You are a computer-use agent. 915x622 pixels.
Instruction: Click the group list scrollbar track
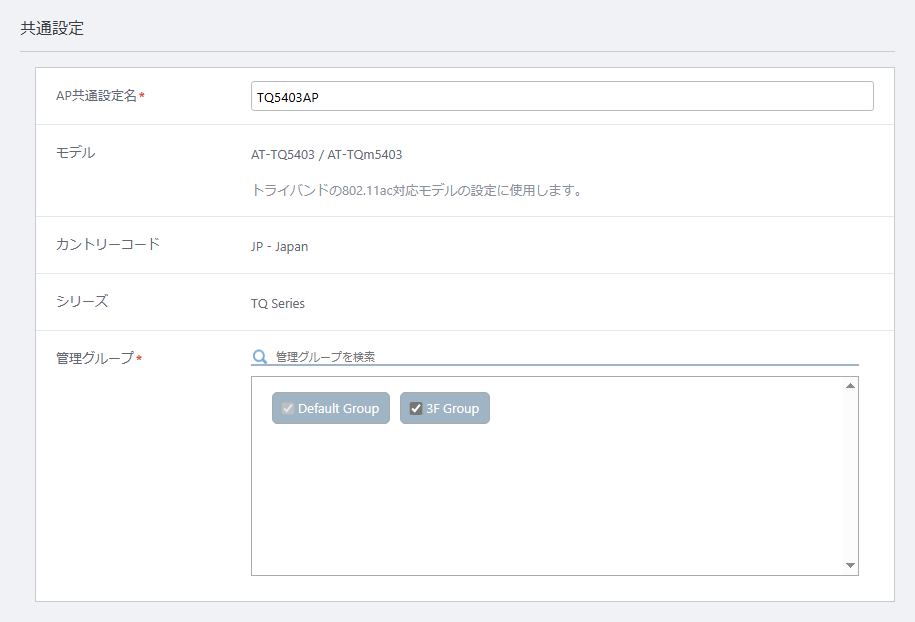tap(850, 476)
